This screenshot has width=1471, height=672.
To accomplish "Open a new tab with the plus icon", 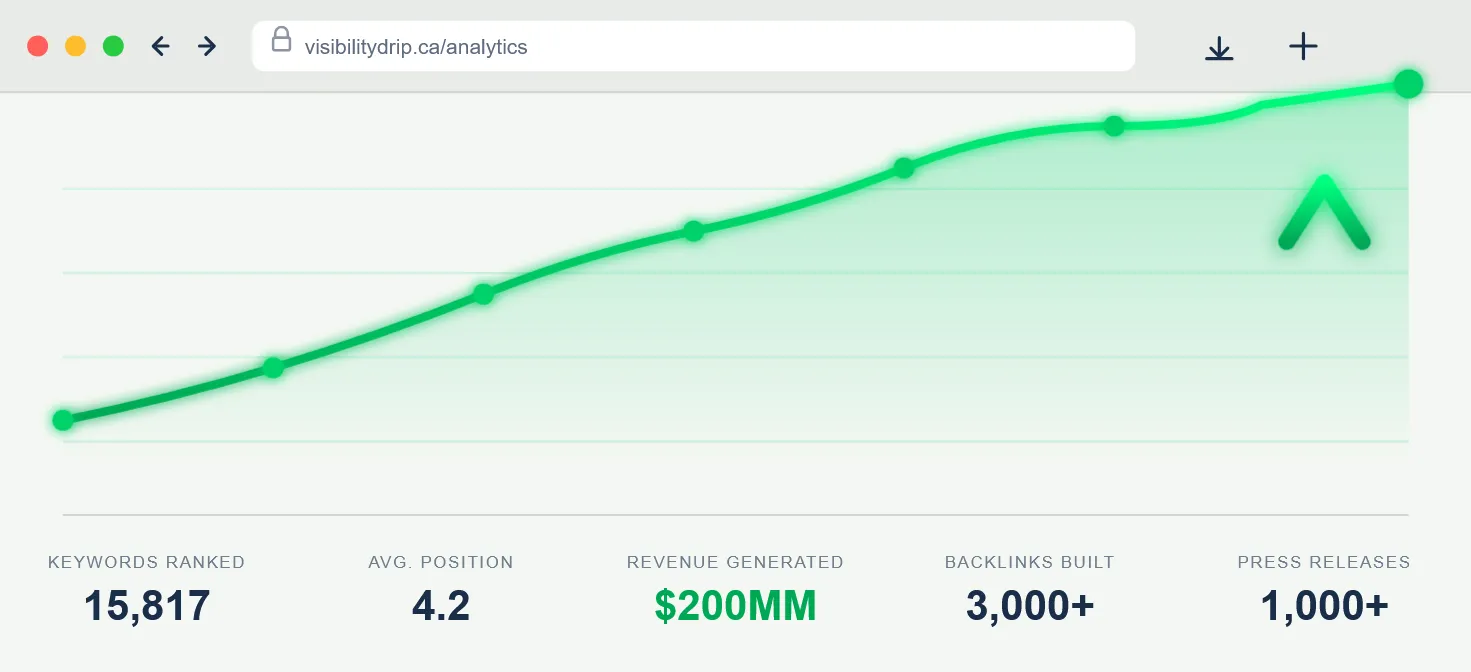I will coord(1302,45).
